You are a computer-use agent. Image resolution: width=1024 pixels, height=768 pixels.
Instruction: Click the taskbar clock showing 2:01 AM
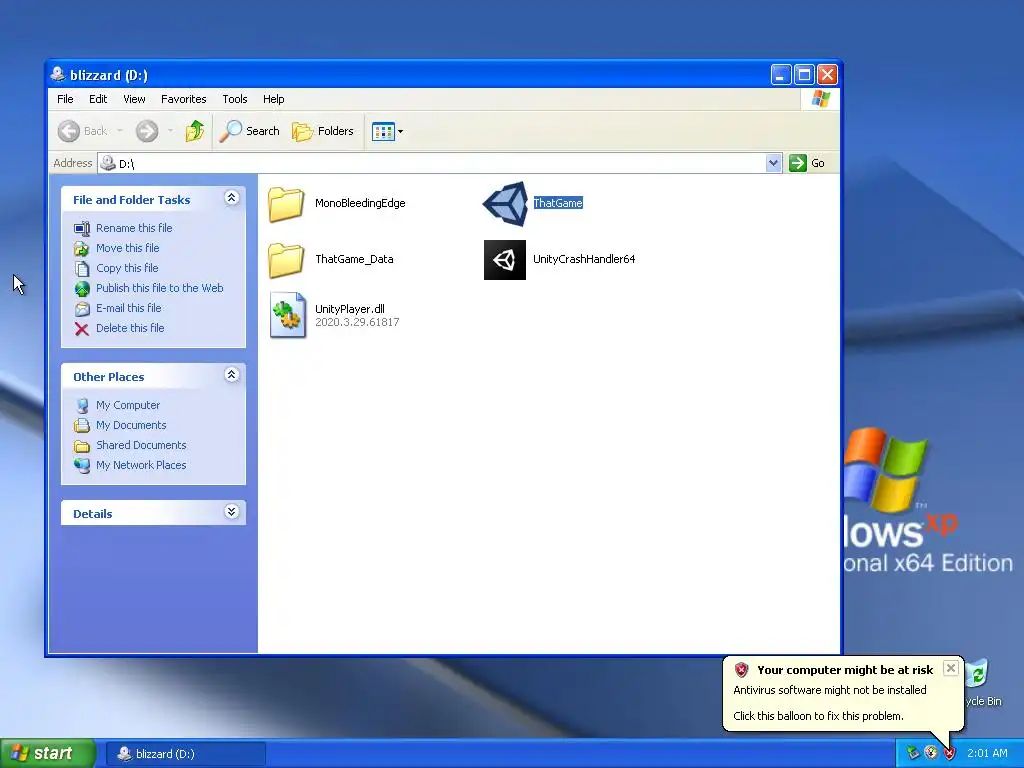pos(987,754)
